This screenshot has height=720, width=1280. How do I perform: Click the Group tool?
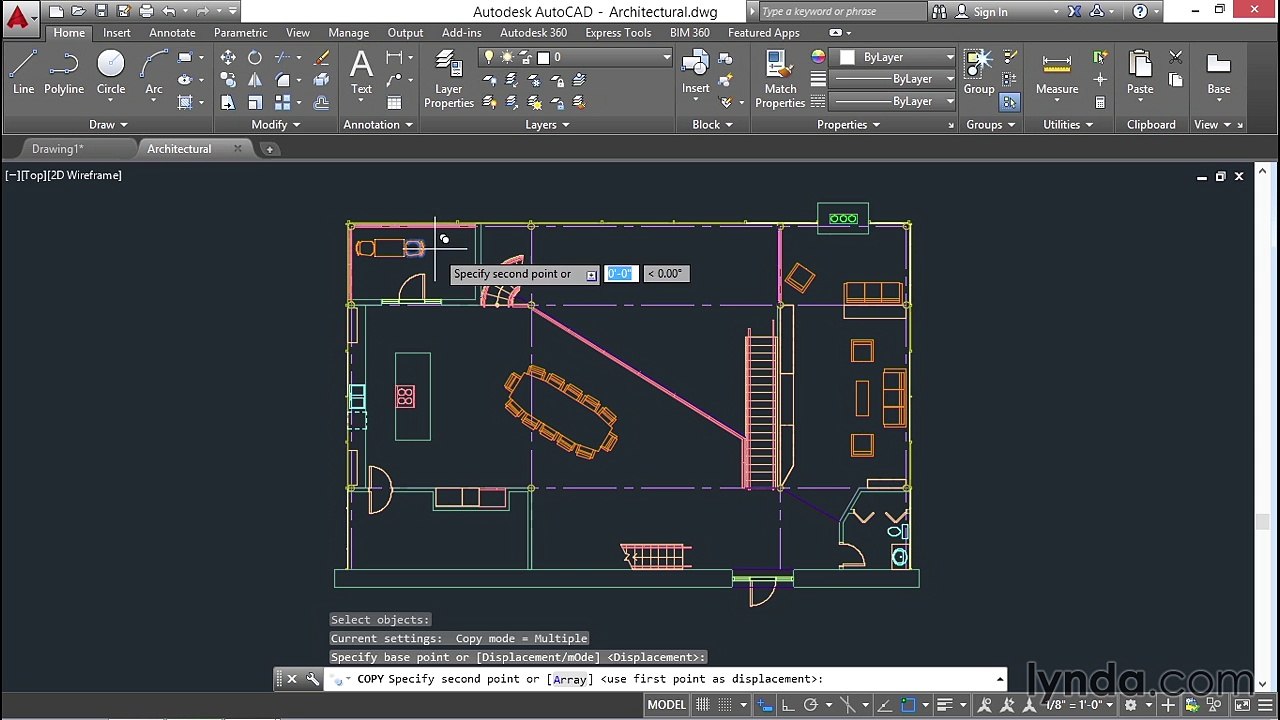979,73
